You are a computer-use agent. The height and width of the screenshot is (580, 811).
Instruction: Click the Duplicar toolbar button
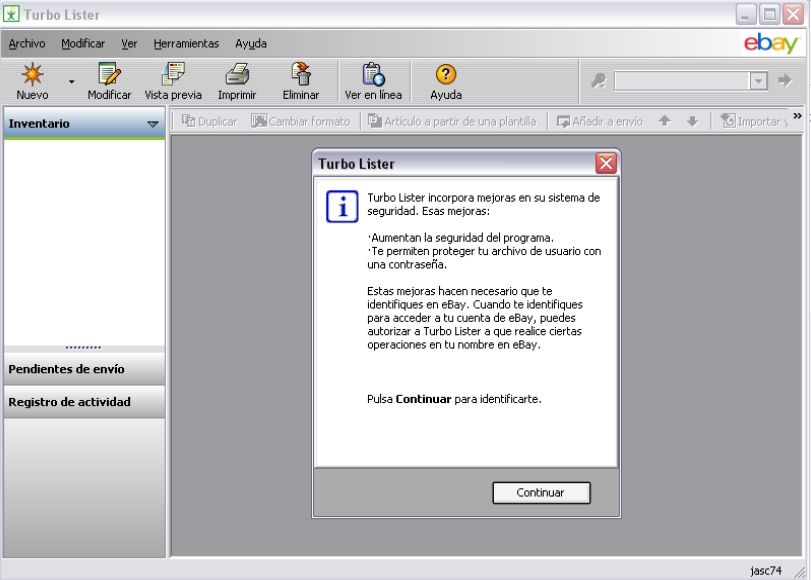coord(209,122)
